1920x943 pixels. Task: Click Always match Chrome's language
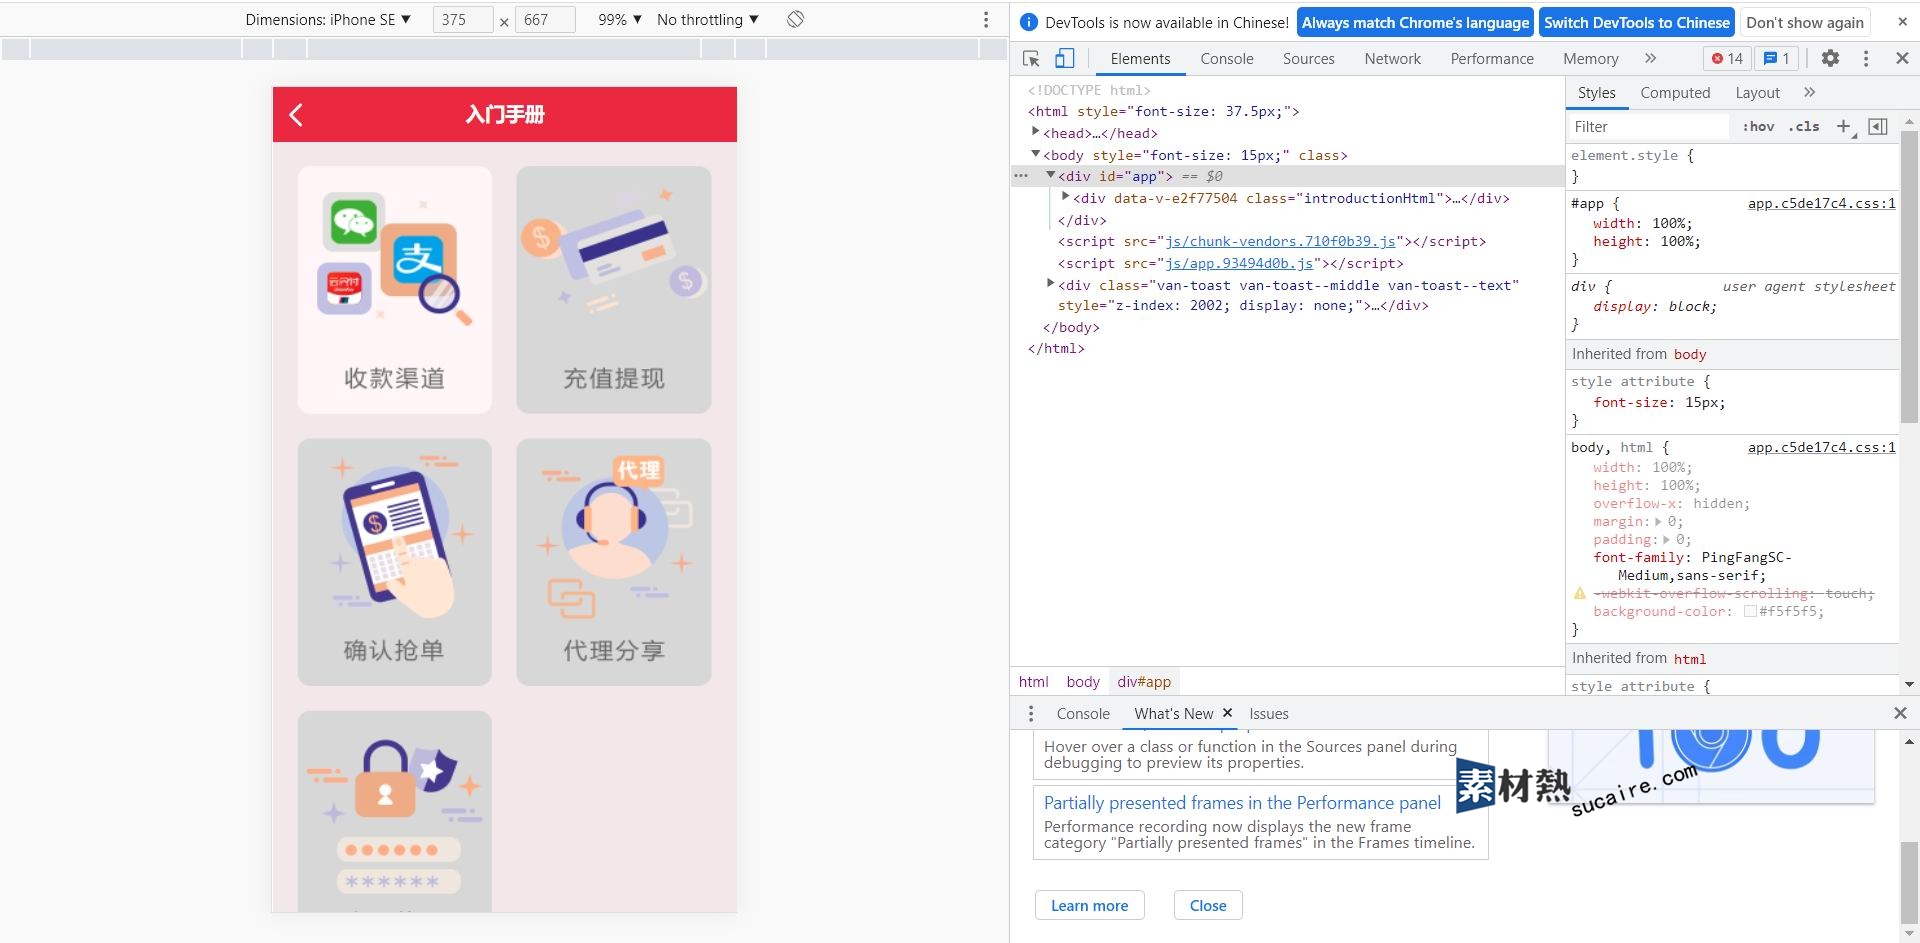(x=1415, y=22)
